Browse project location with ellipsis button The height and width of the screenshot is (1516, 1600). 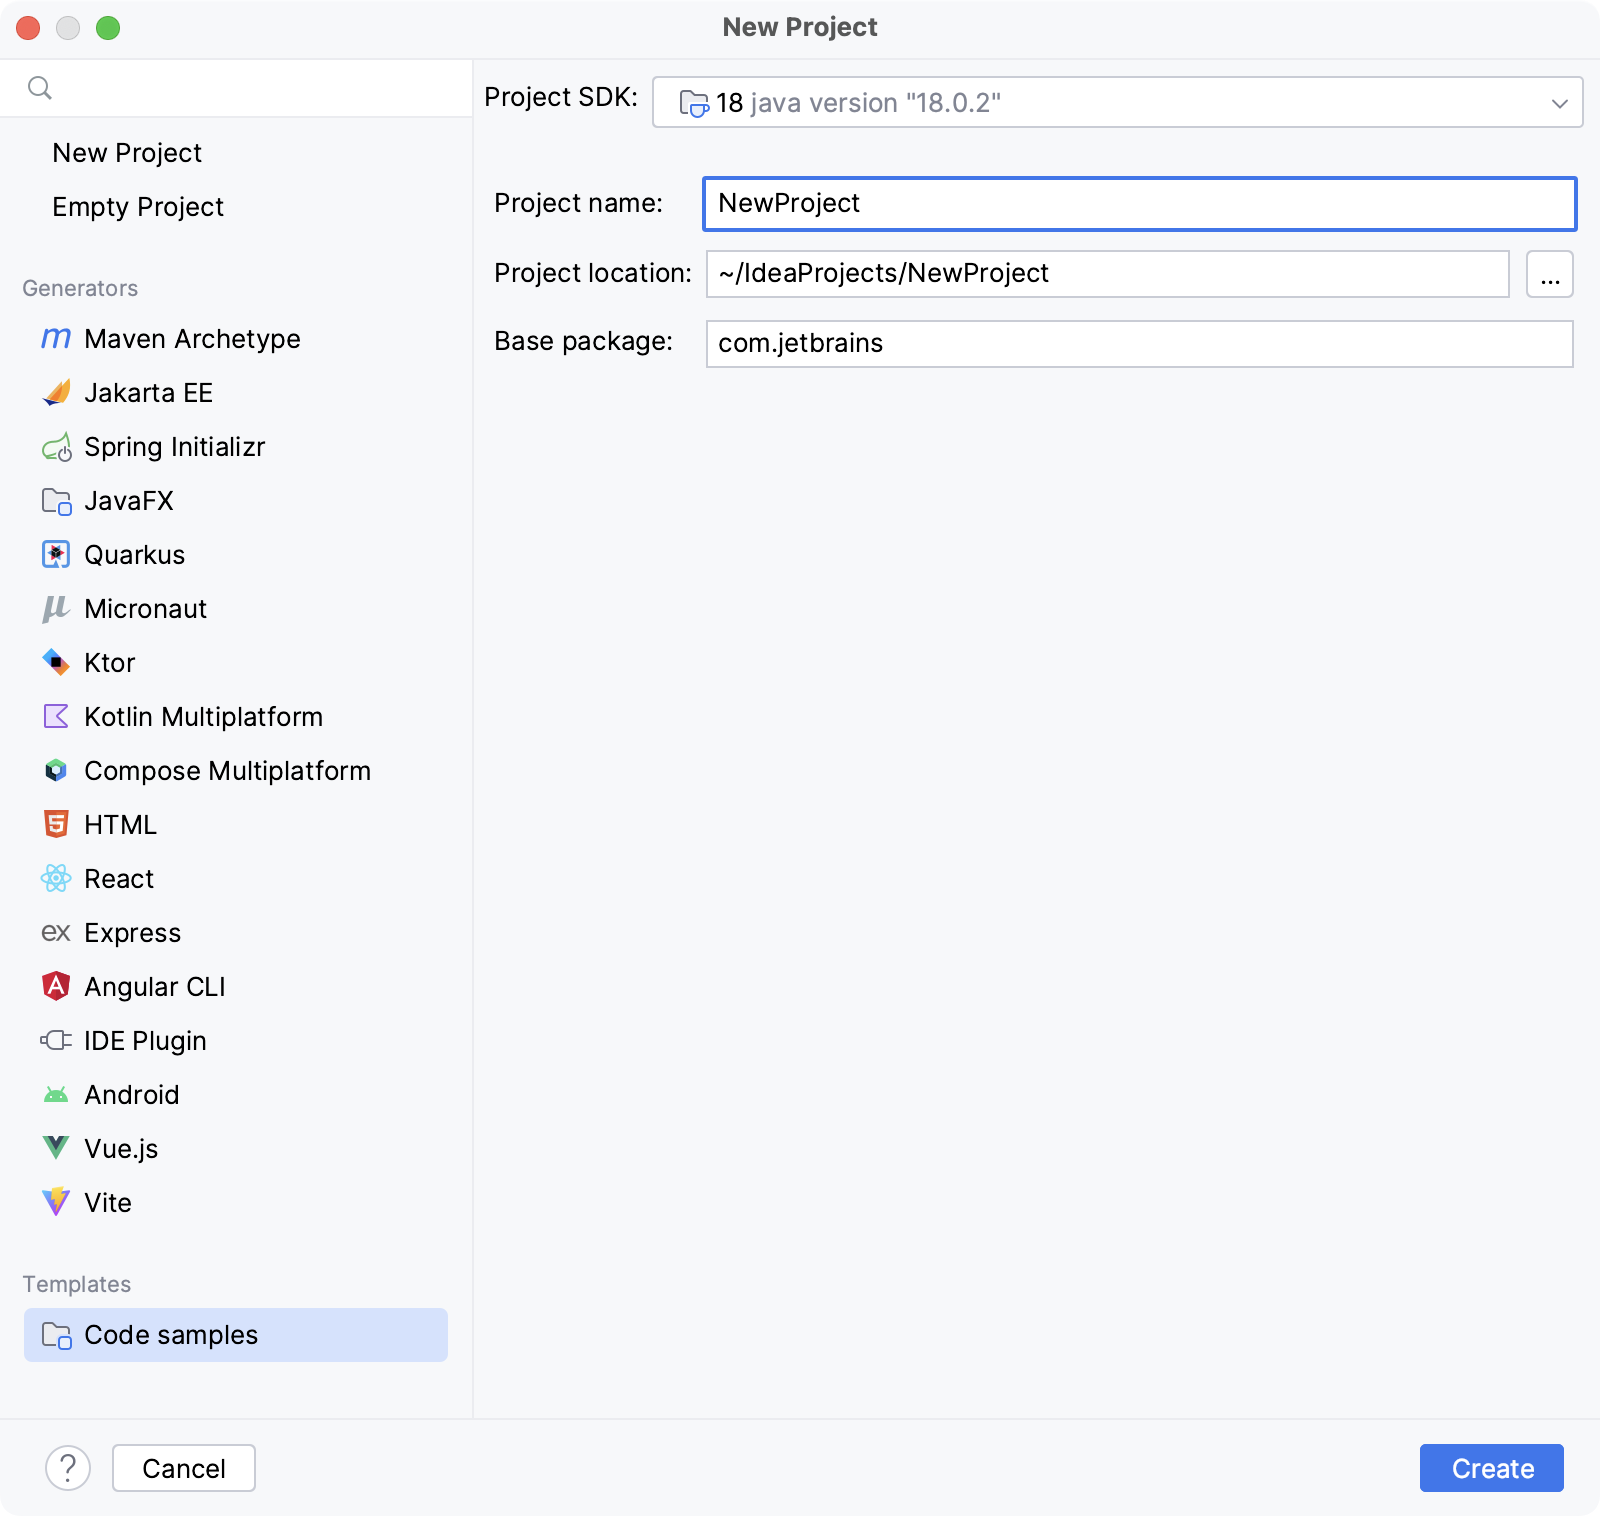(1550, 274)
